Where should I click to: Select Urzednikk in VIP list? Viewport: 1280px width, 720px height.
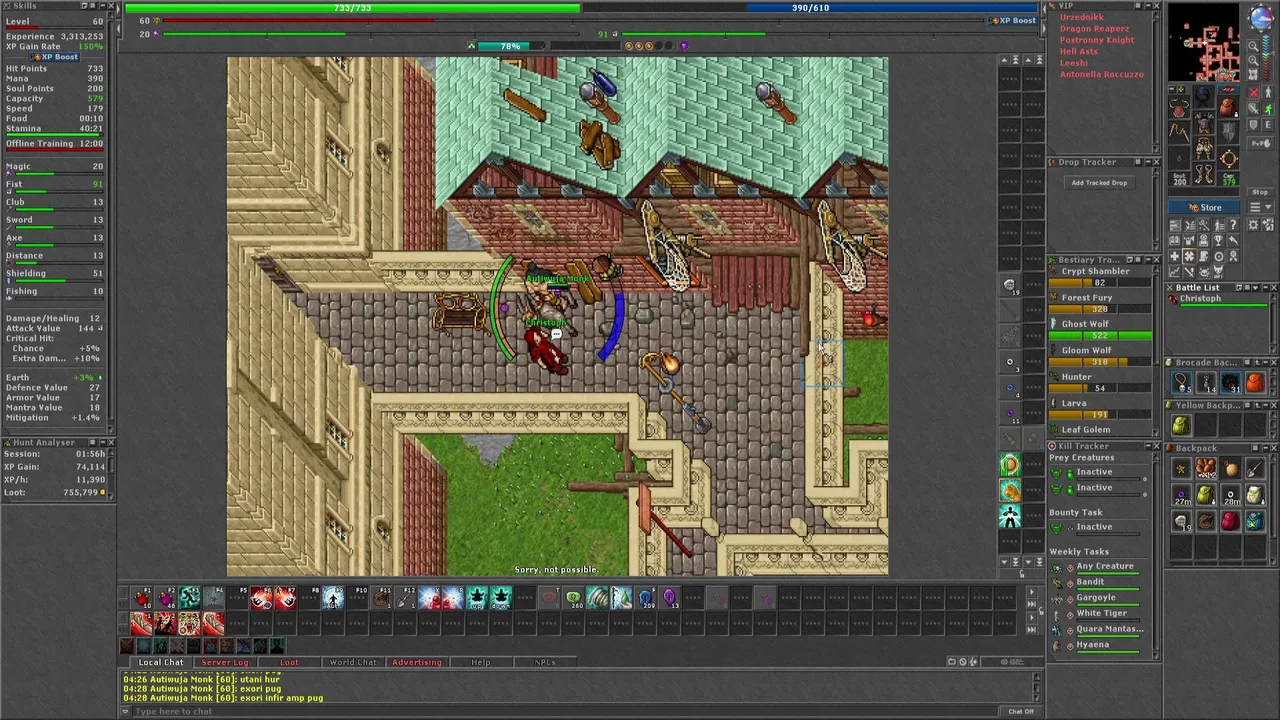(1082, 17)
